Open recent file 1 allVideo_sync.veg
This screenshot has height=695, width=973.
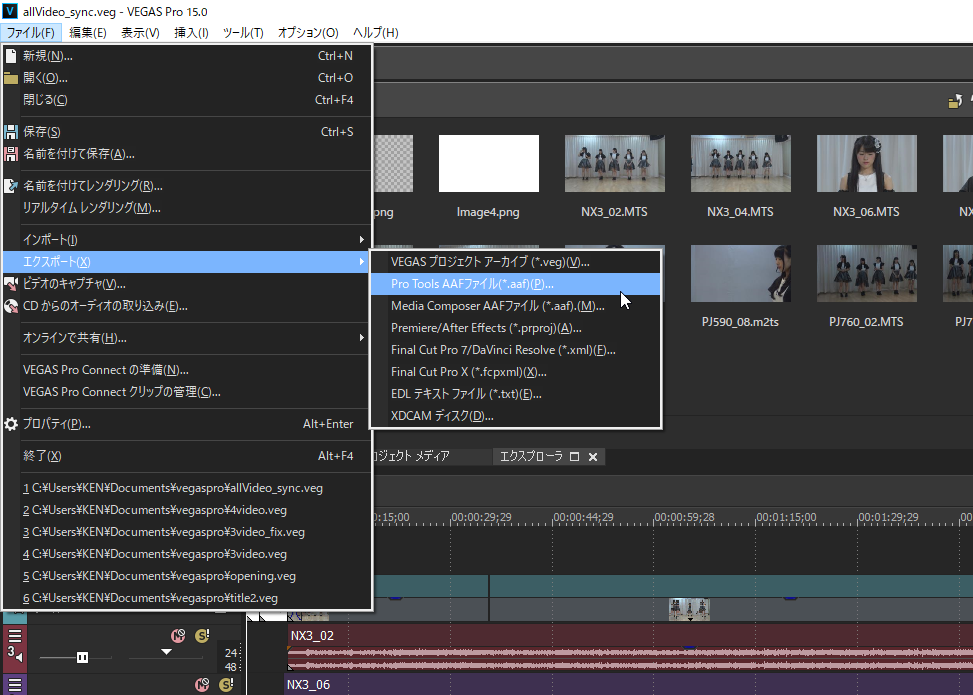[x=187, y=488]
